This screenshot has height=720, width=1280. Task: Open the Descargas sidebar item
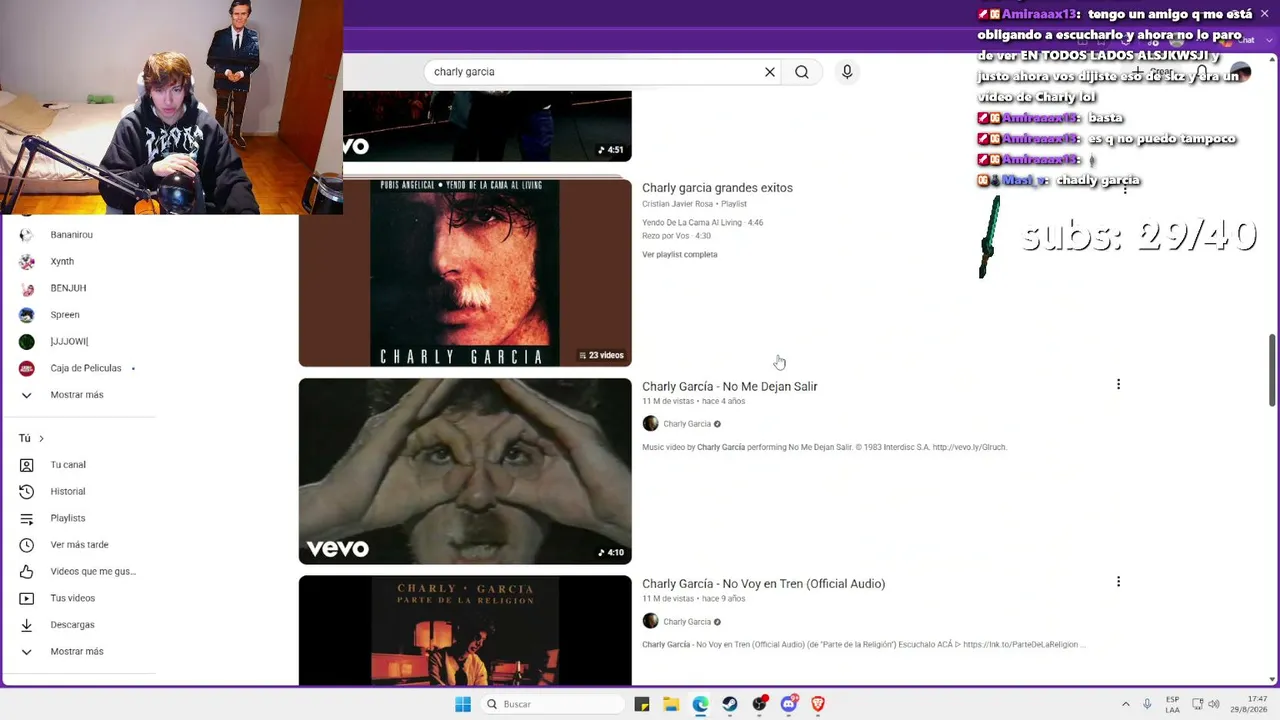click(72, 625)
